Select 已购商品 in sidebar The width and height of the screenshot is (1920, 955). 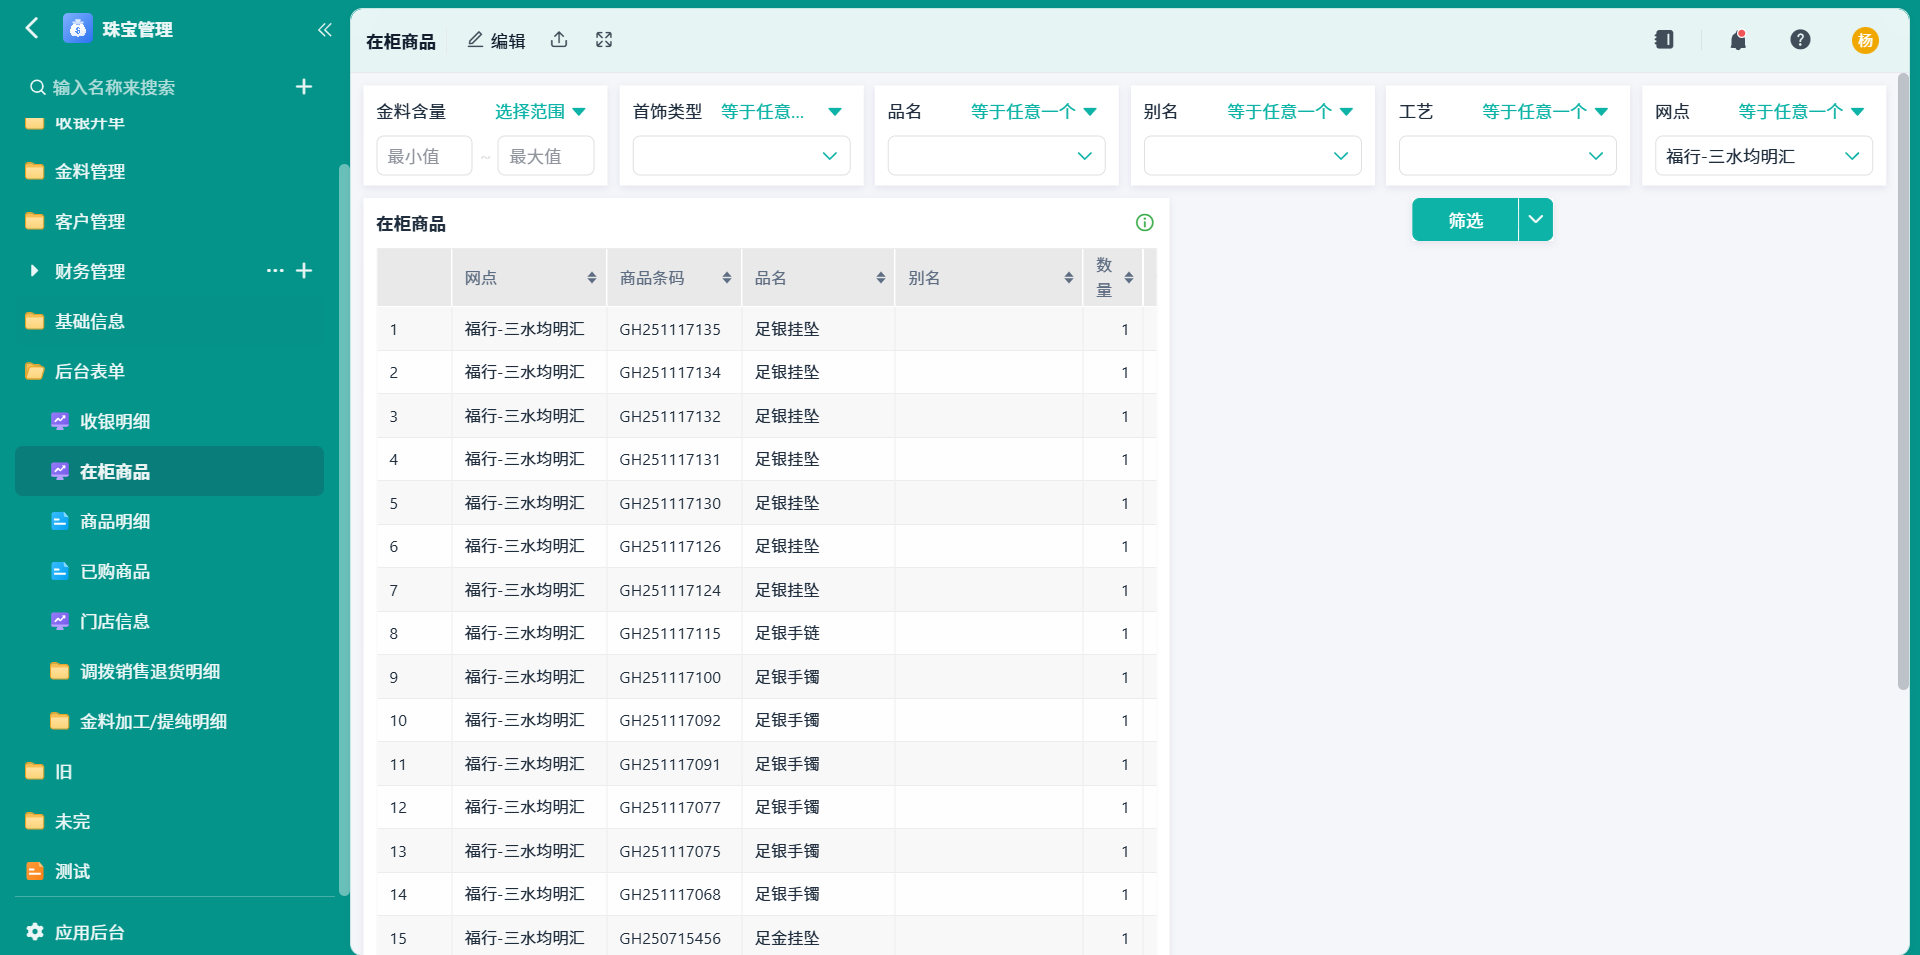tap(169, 571)
